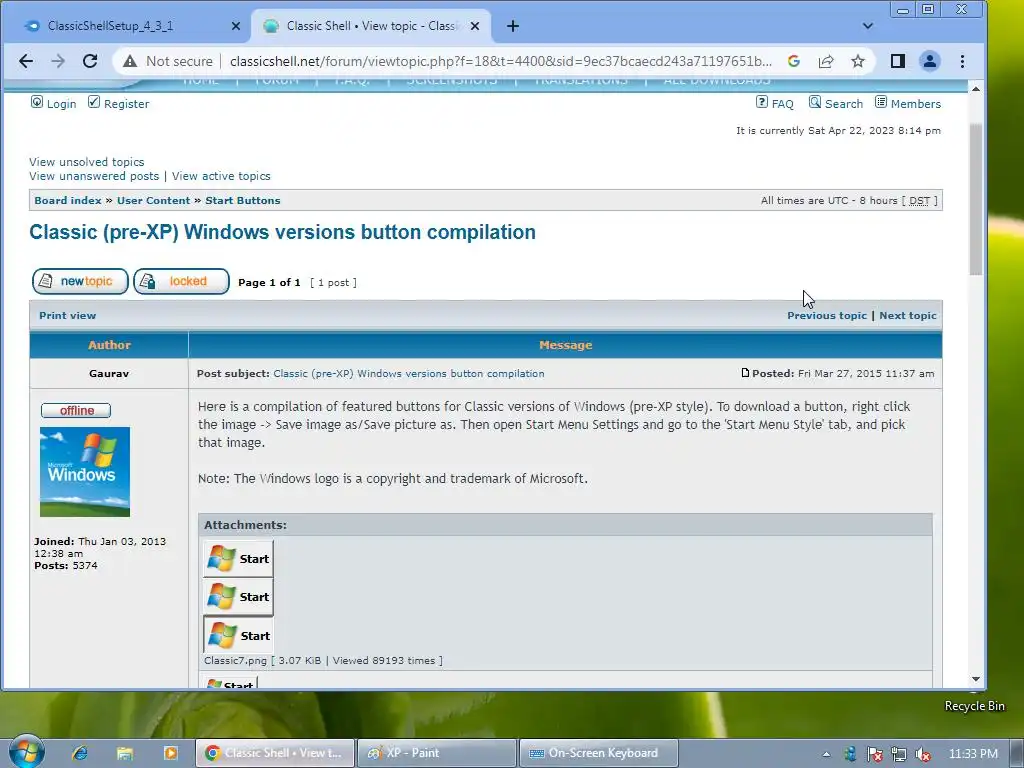Click the offline status badge
Screen dimensions: 1024x768
pyautogui.click(x=76, y=410)
